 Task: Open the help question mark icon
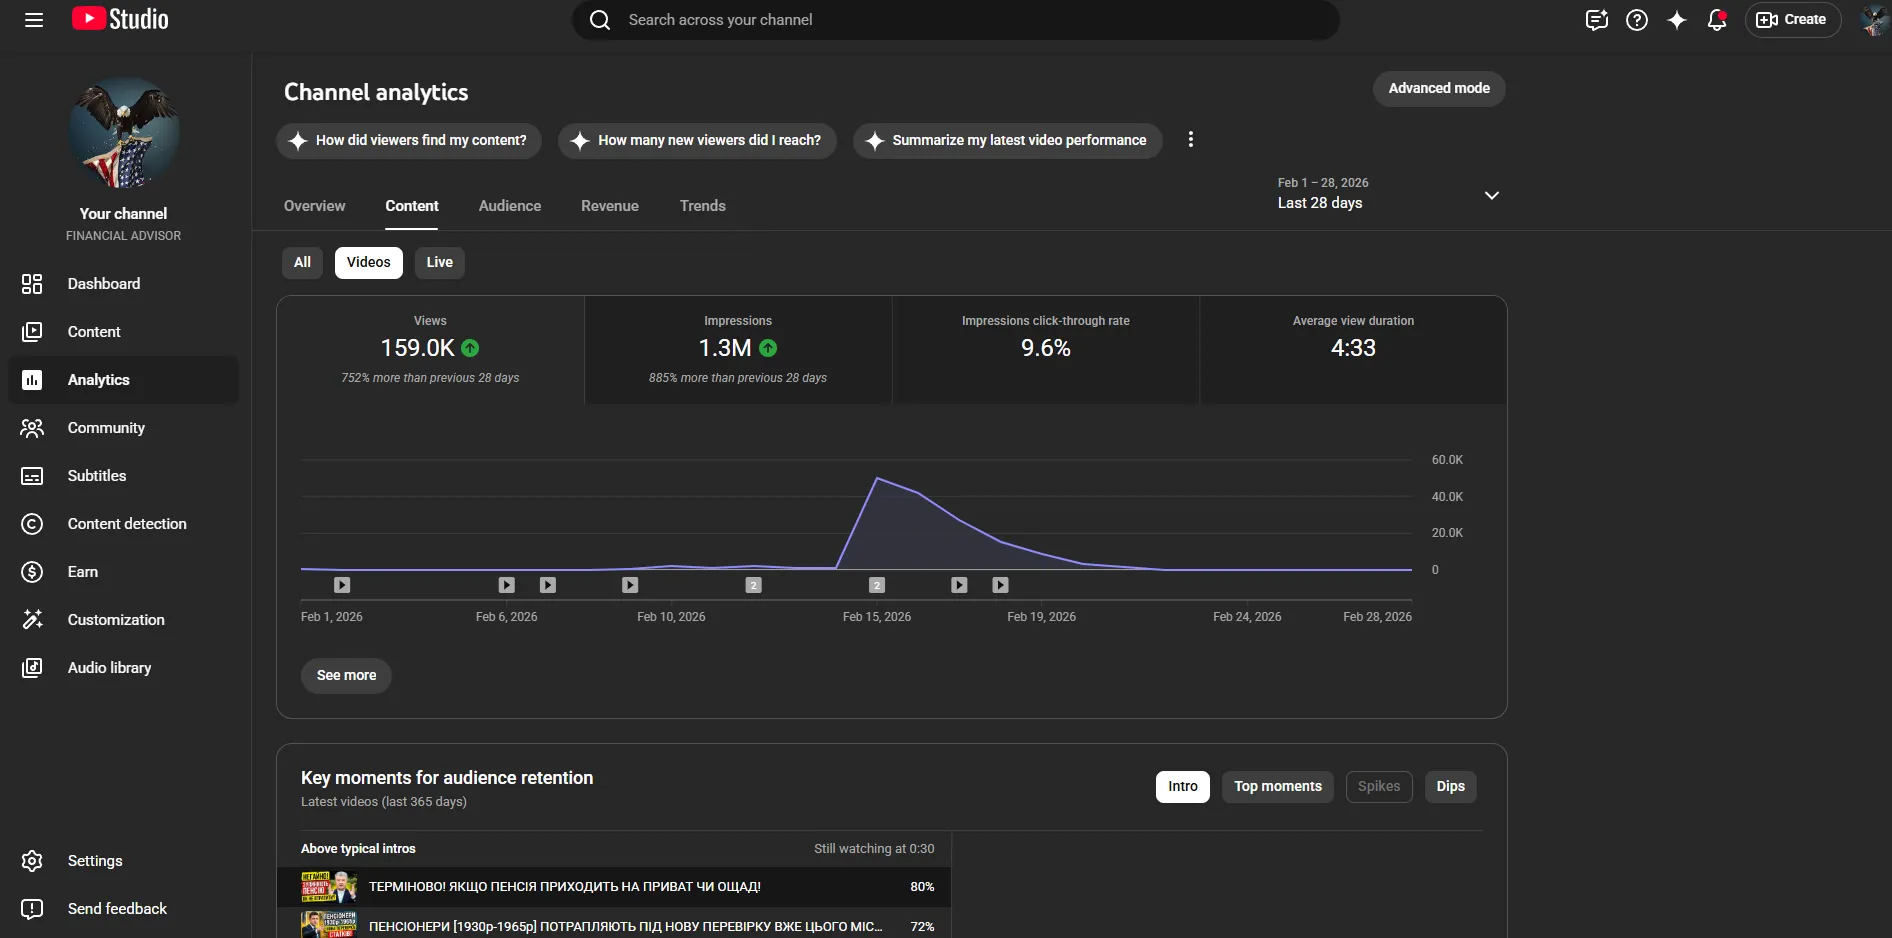coord(1637,20)
